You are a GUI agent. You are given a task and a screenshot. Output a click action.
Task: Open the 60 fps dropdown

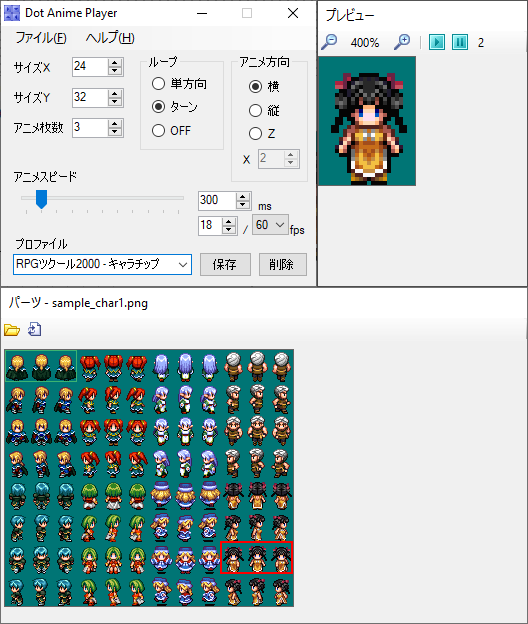[x=270, y=225]
